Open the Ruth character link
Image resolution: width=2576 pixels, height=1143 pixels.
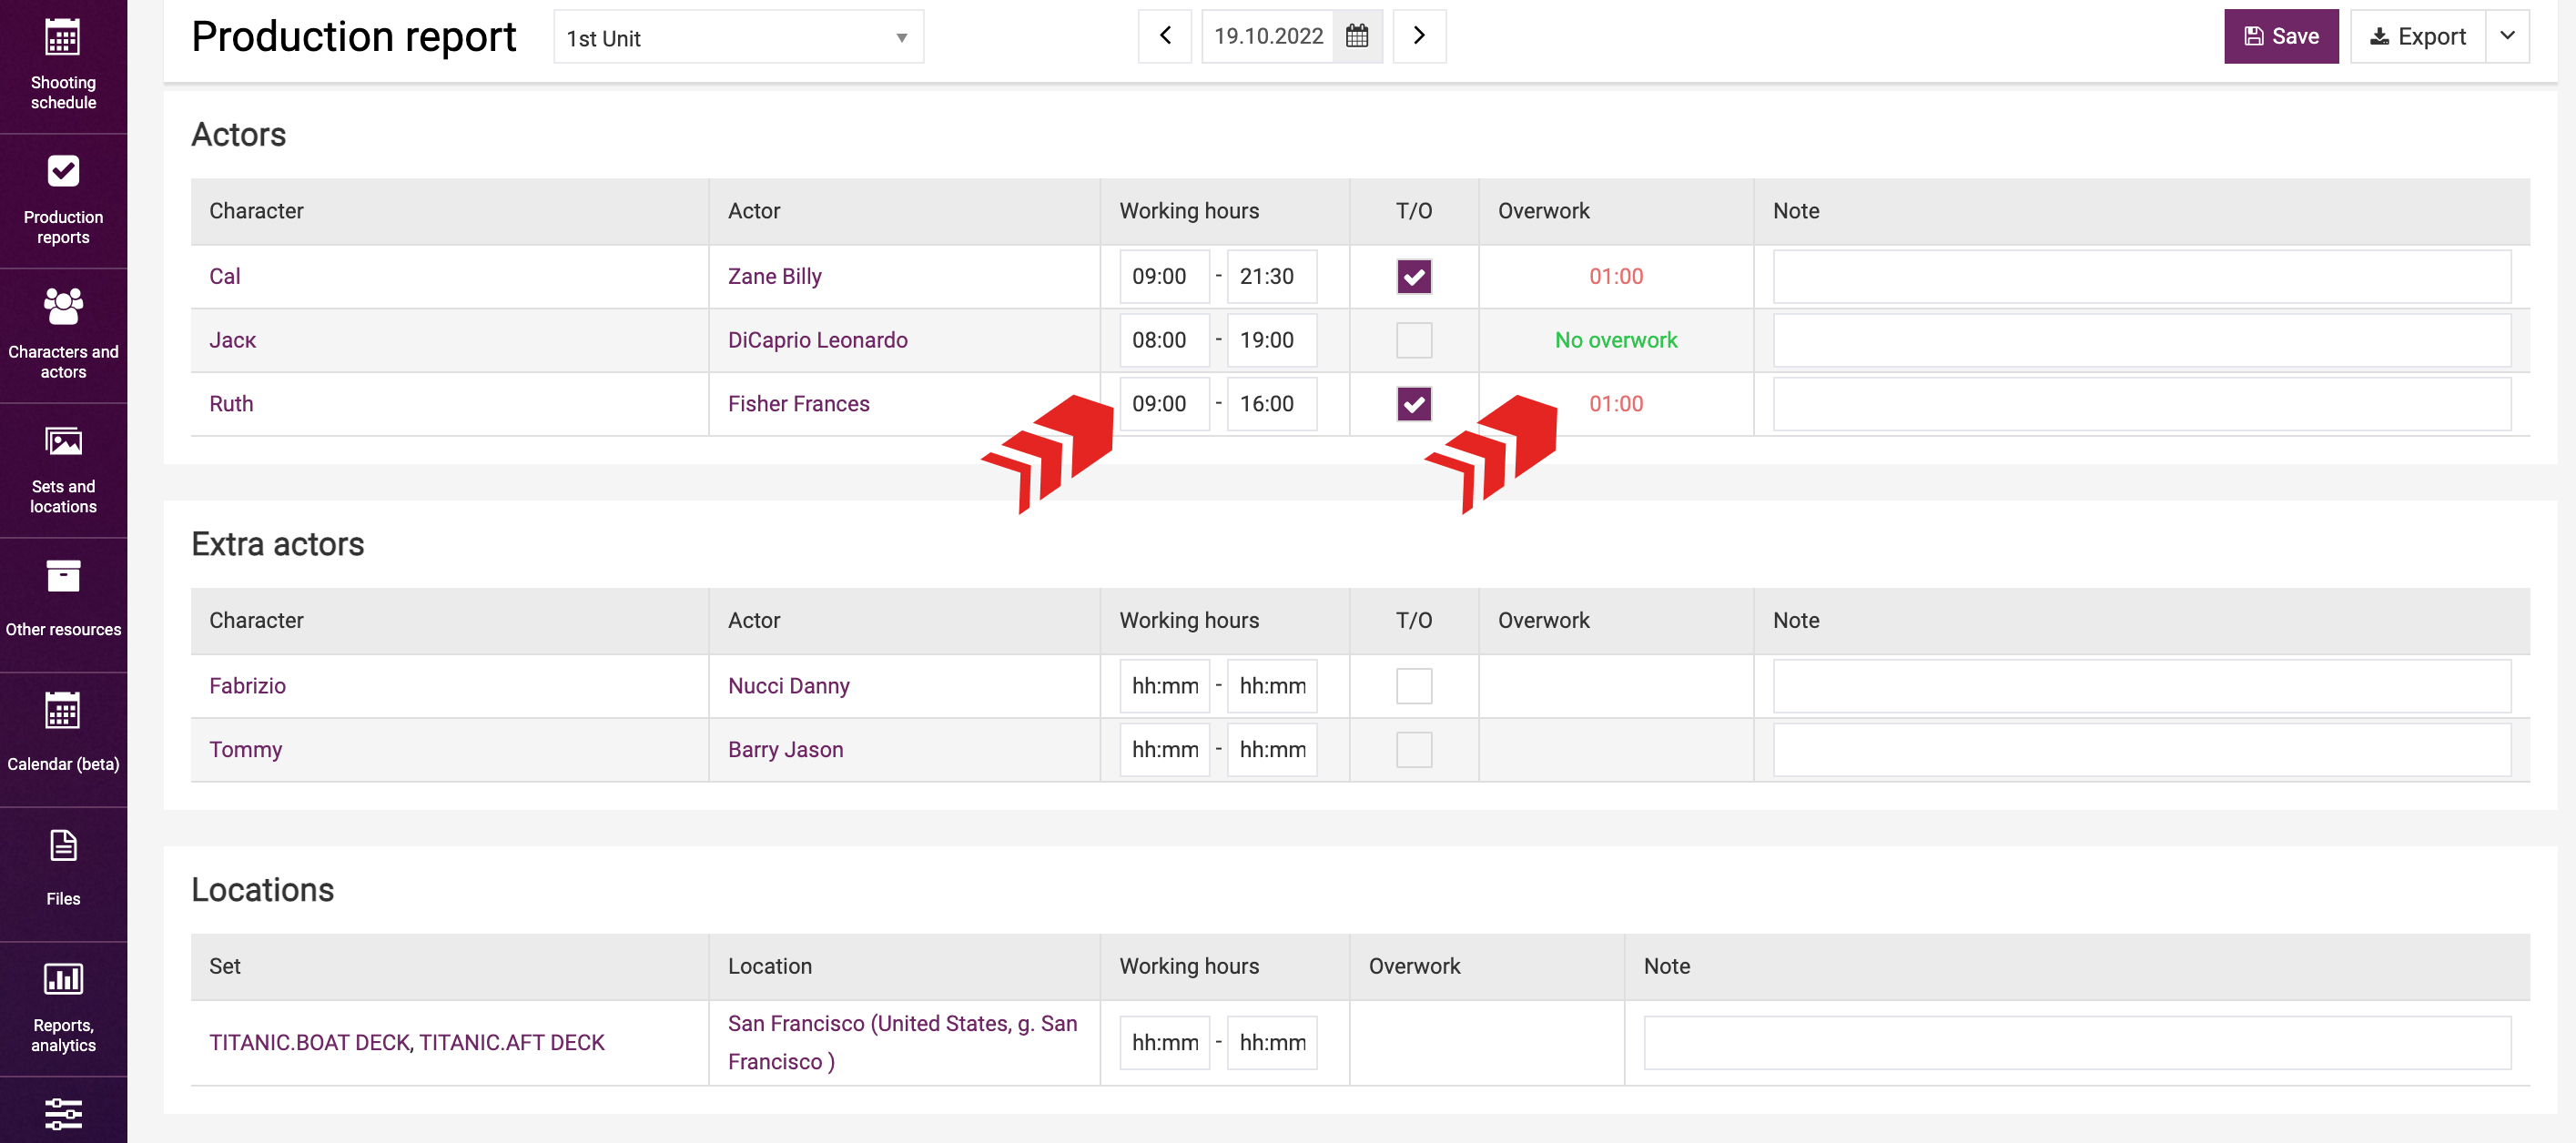(231, 404)
